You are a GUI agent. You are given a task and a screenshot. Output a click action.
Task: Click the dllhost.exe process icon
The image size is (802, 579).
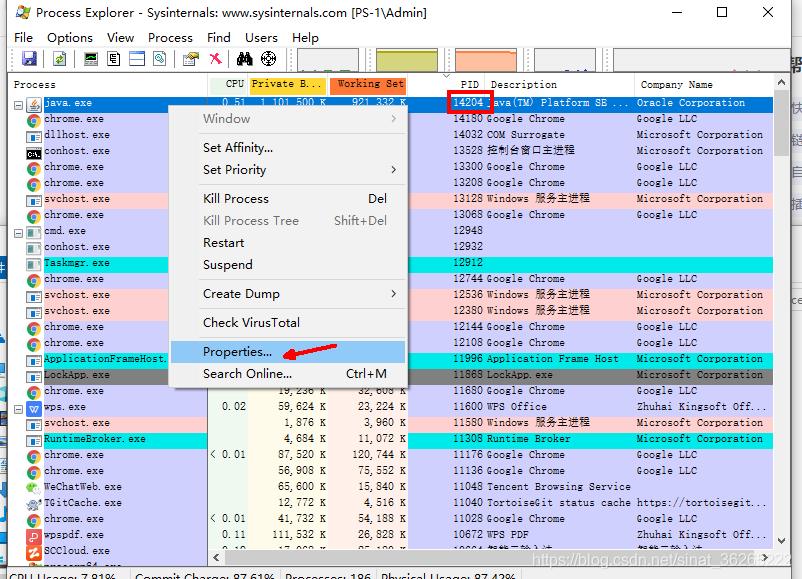34,137
